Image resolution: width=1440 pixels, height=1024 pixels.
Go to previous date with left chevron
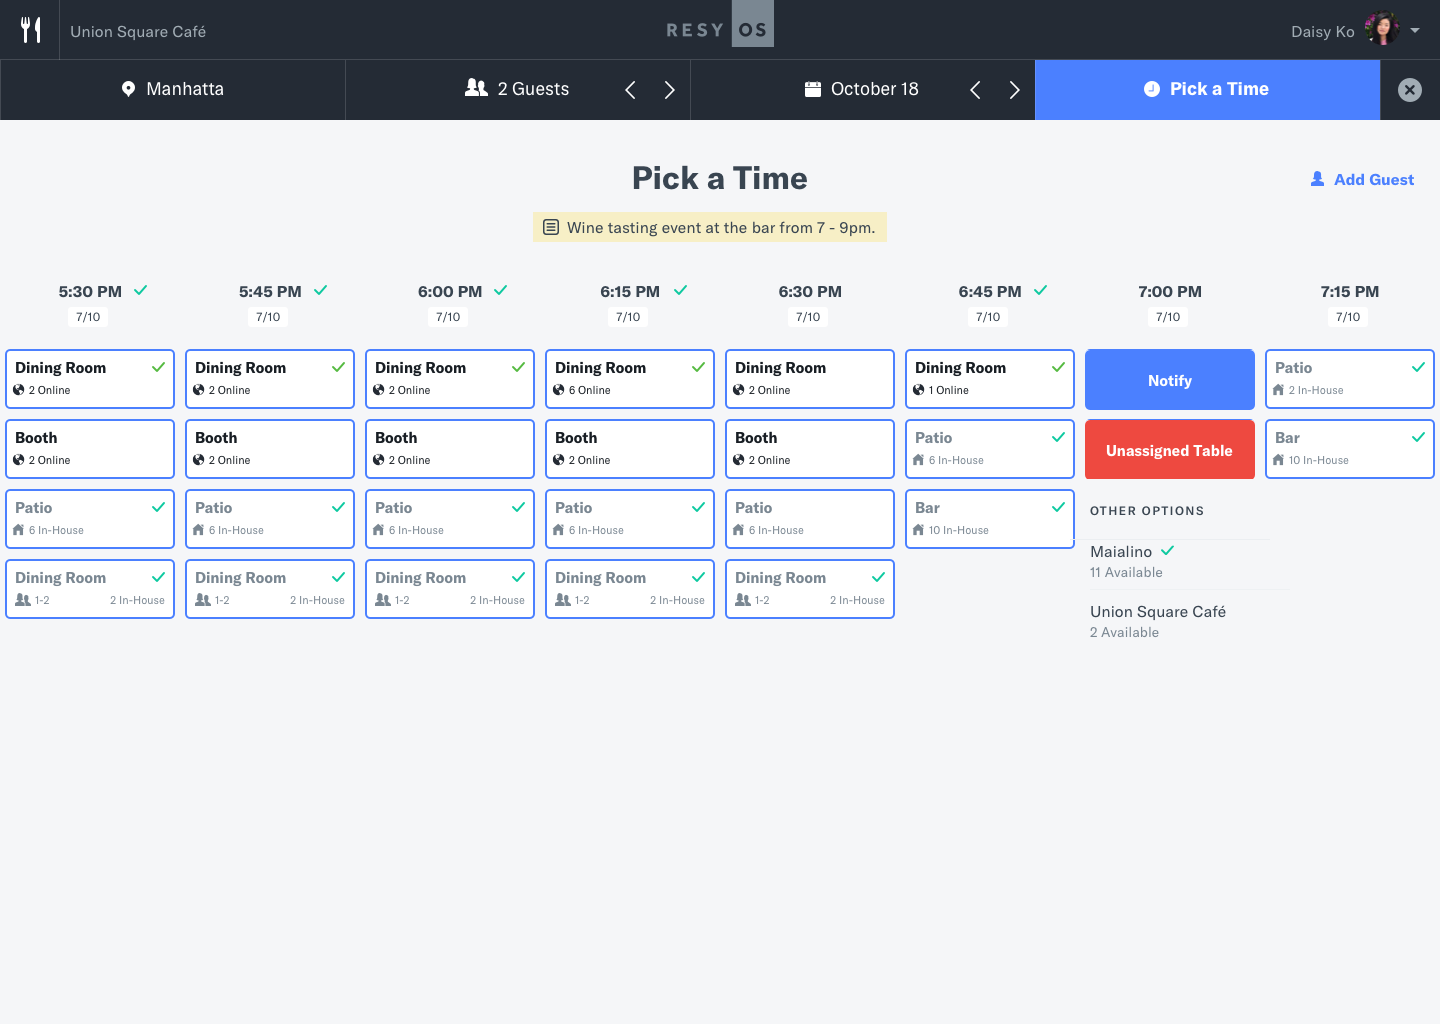point(975,90)
